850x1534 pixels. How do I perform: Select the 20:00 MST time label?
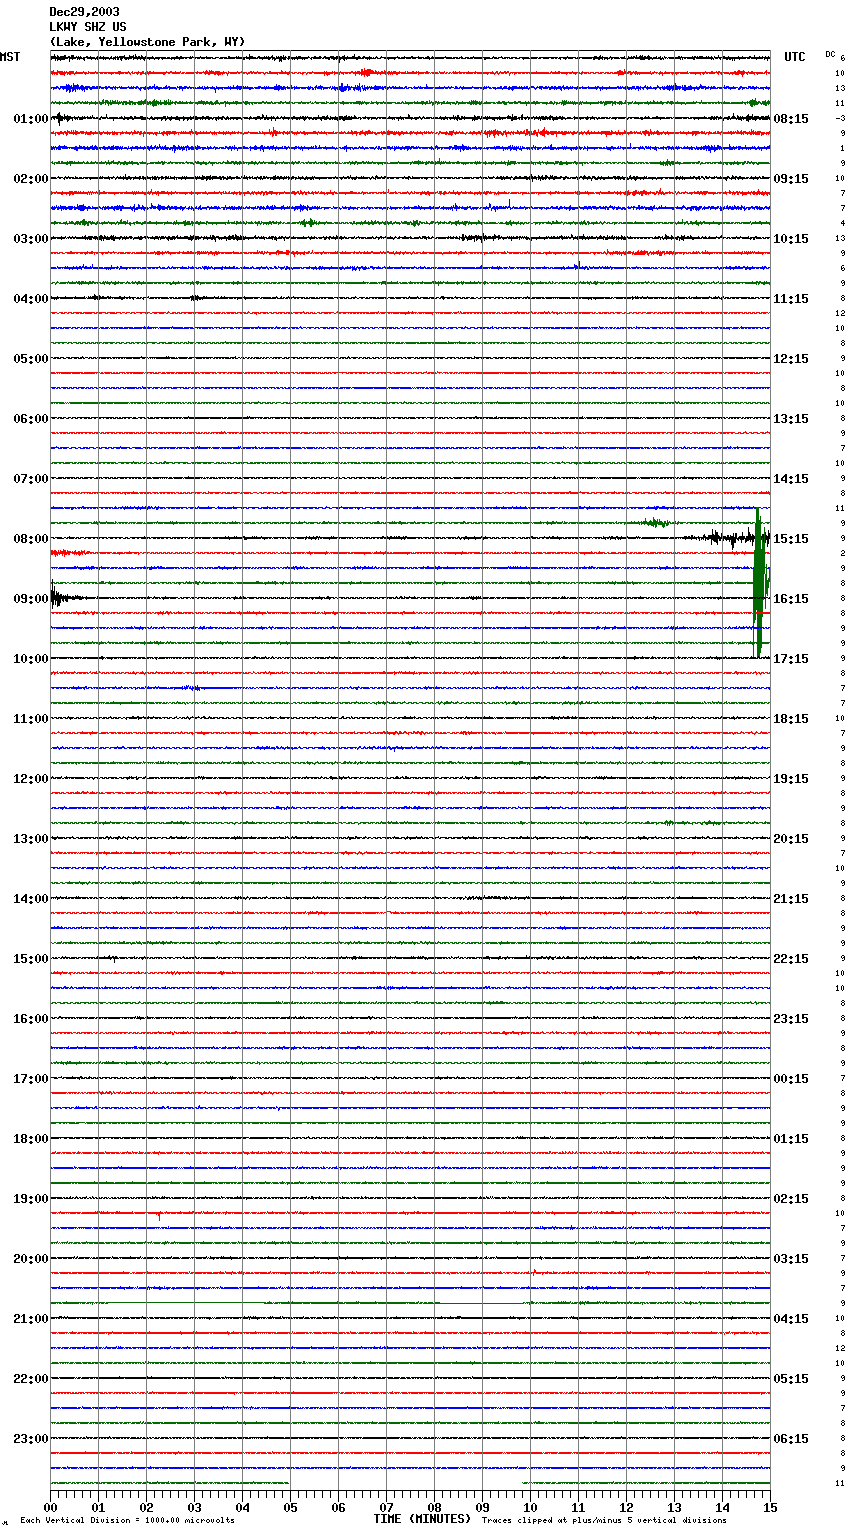click(x=31, y=1259)
